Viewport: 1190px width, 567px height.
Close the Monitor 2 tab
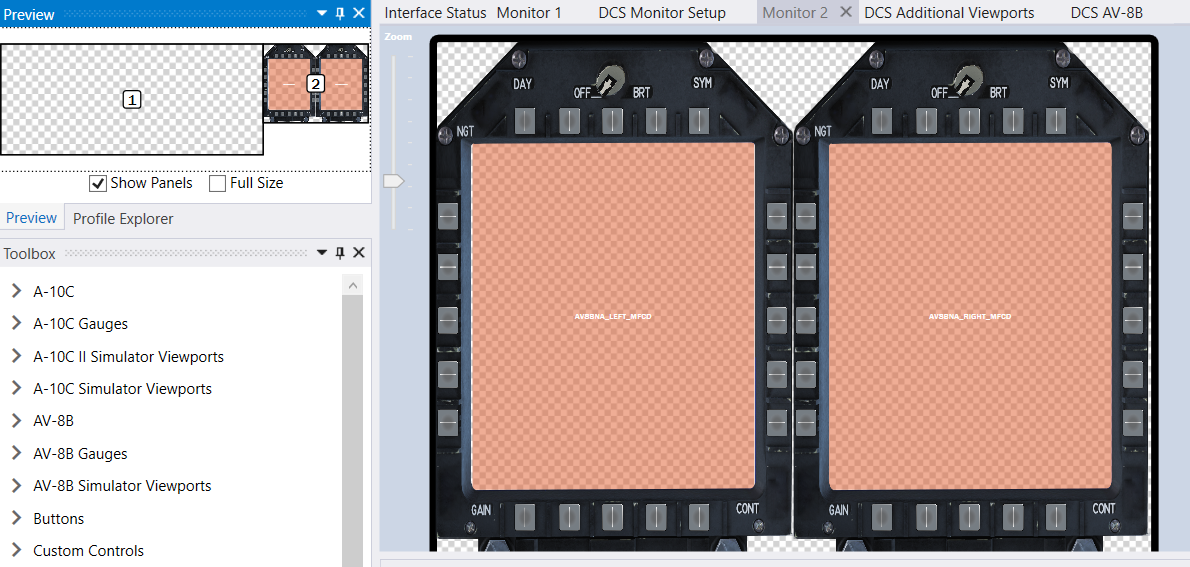[x=845, y=13]
